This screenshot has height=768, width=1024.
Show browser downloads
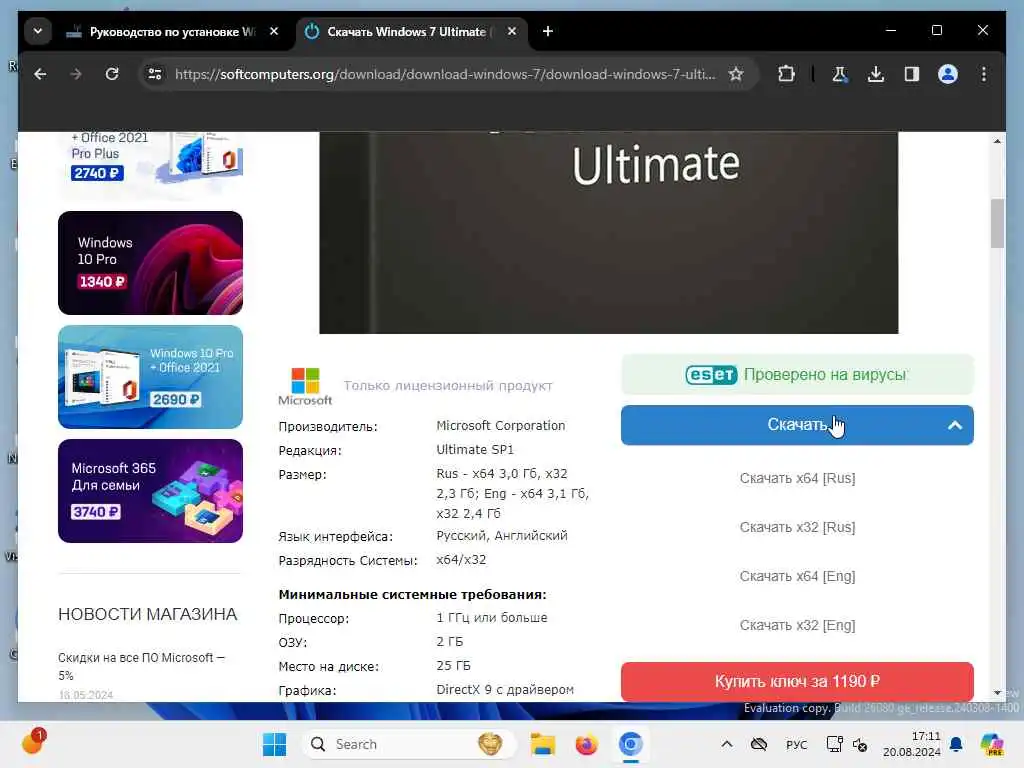(876, 74)
